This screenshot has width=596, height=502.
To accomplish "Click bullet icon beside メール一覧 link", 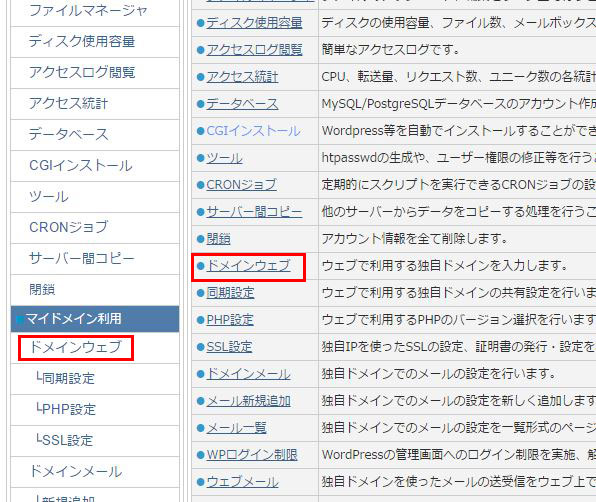I will 201,428.
